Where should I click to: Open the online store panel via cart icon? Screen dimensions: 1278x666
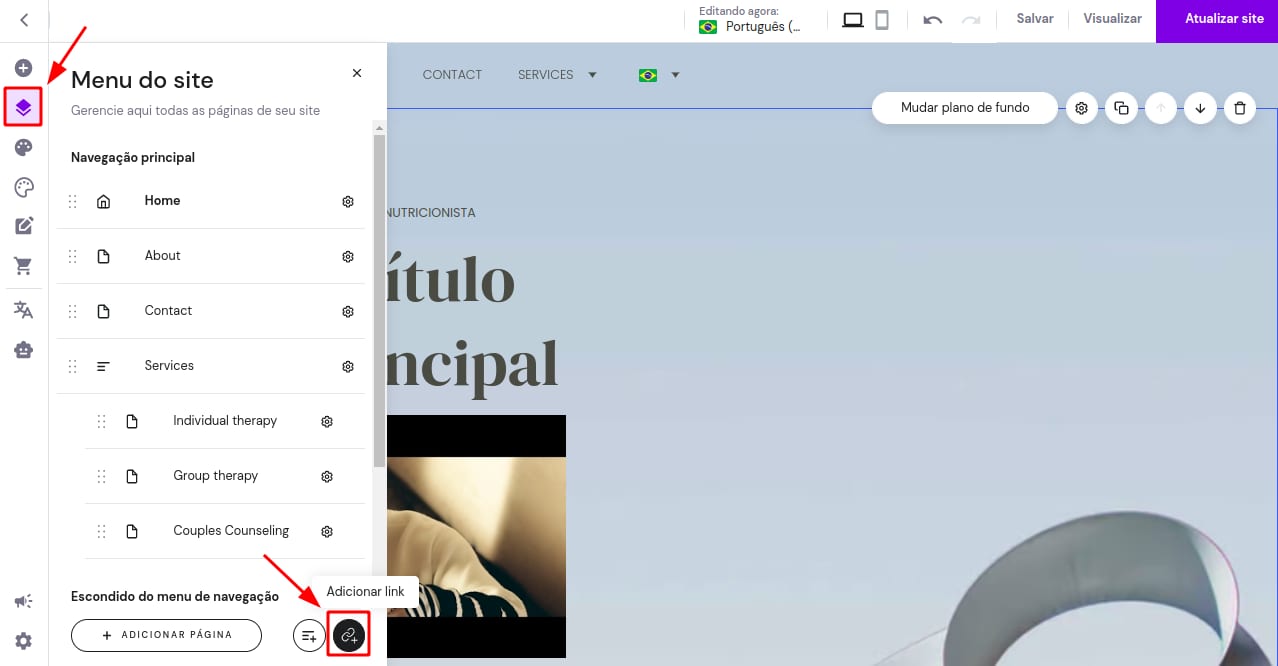pos(23,265)
